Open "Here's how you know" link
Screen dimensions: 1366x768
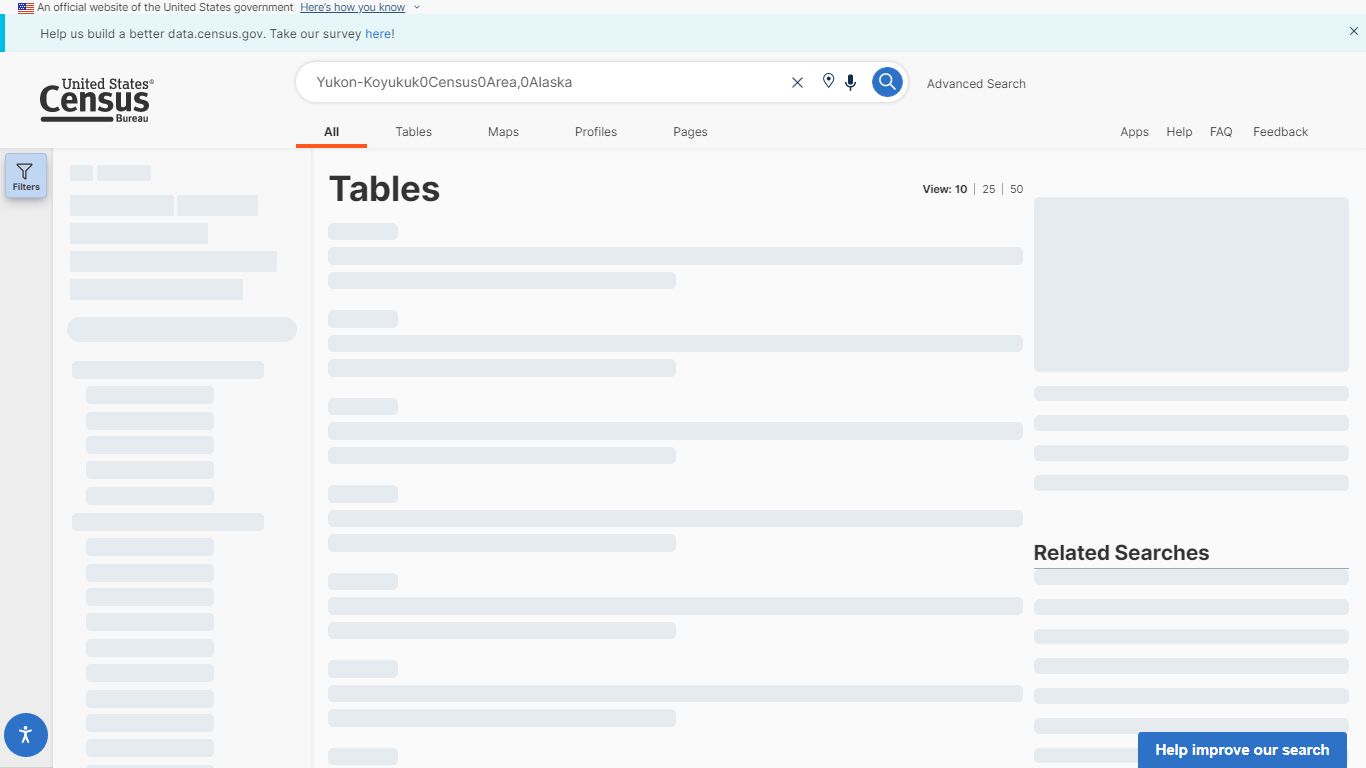pos(352,7)
